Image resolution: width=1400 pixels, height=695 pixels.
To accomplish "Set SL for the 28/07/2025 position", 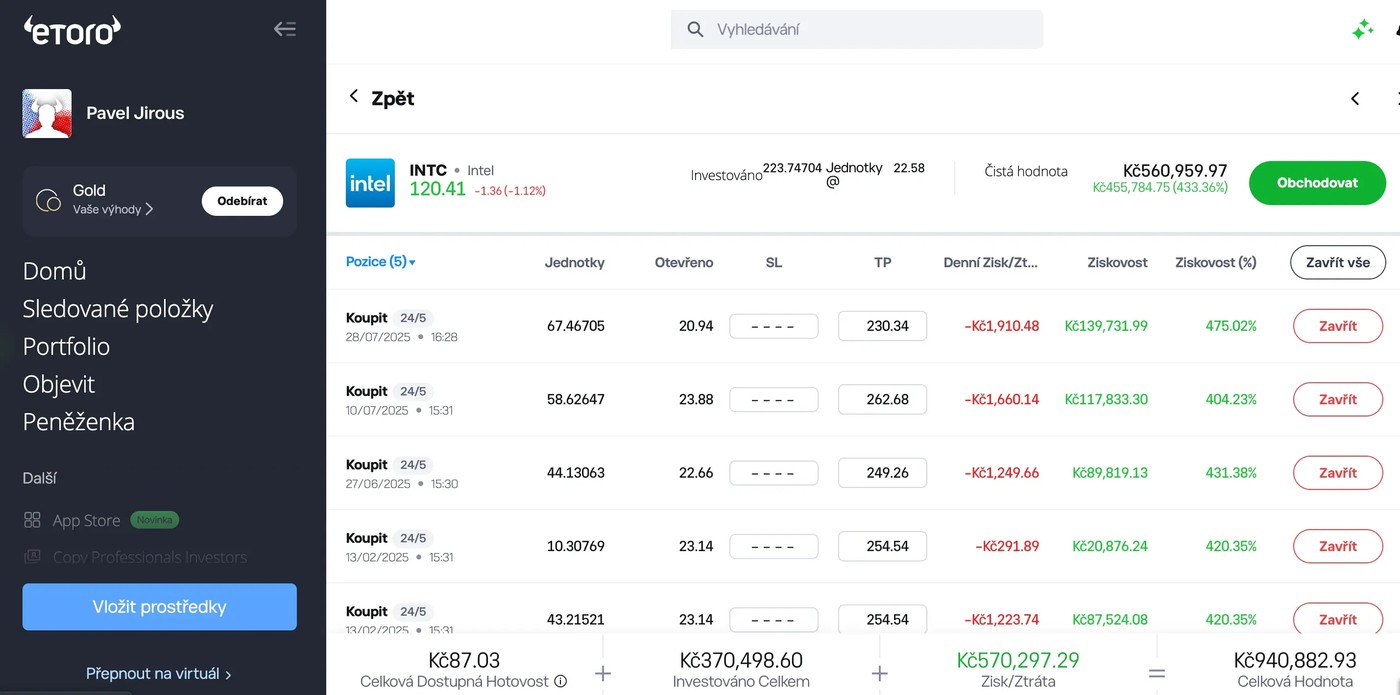I will click(774, 326).
